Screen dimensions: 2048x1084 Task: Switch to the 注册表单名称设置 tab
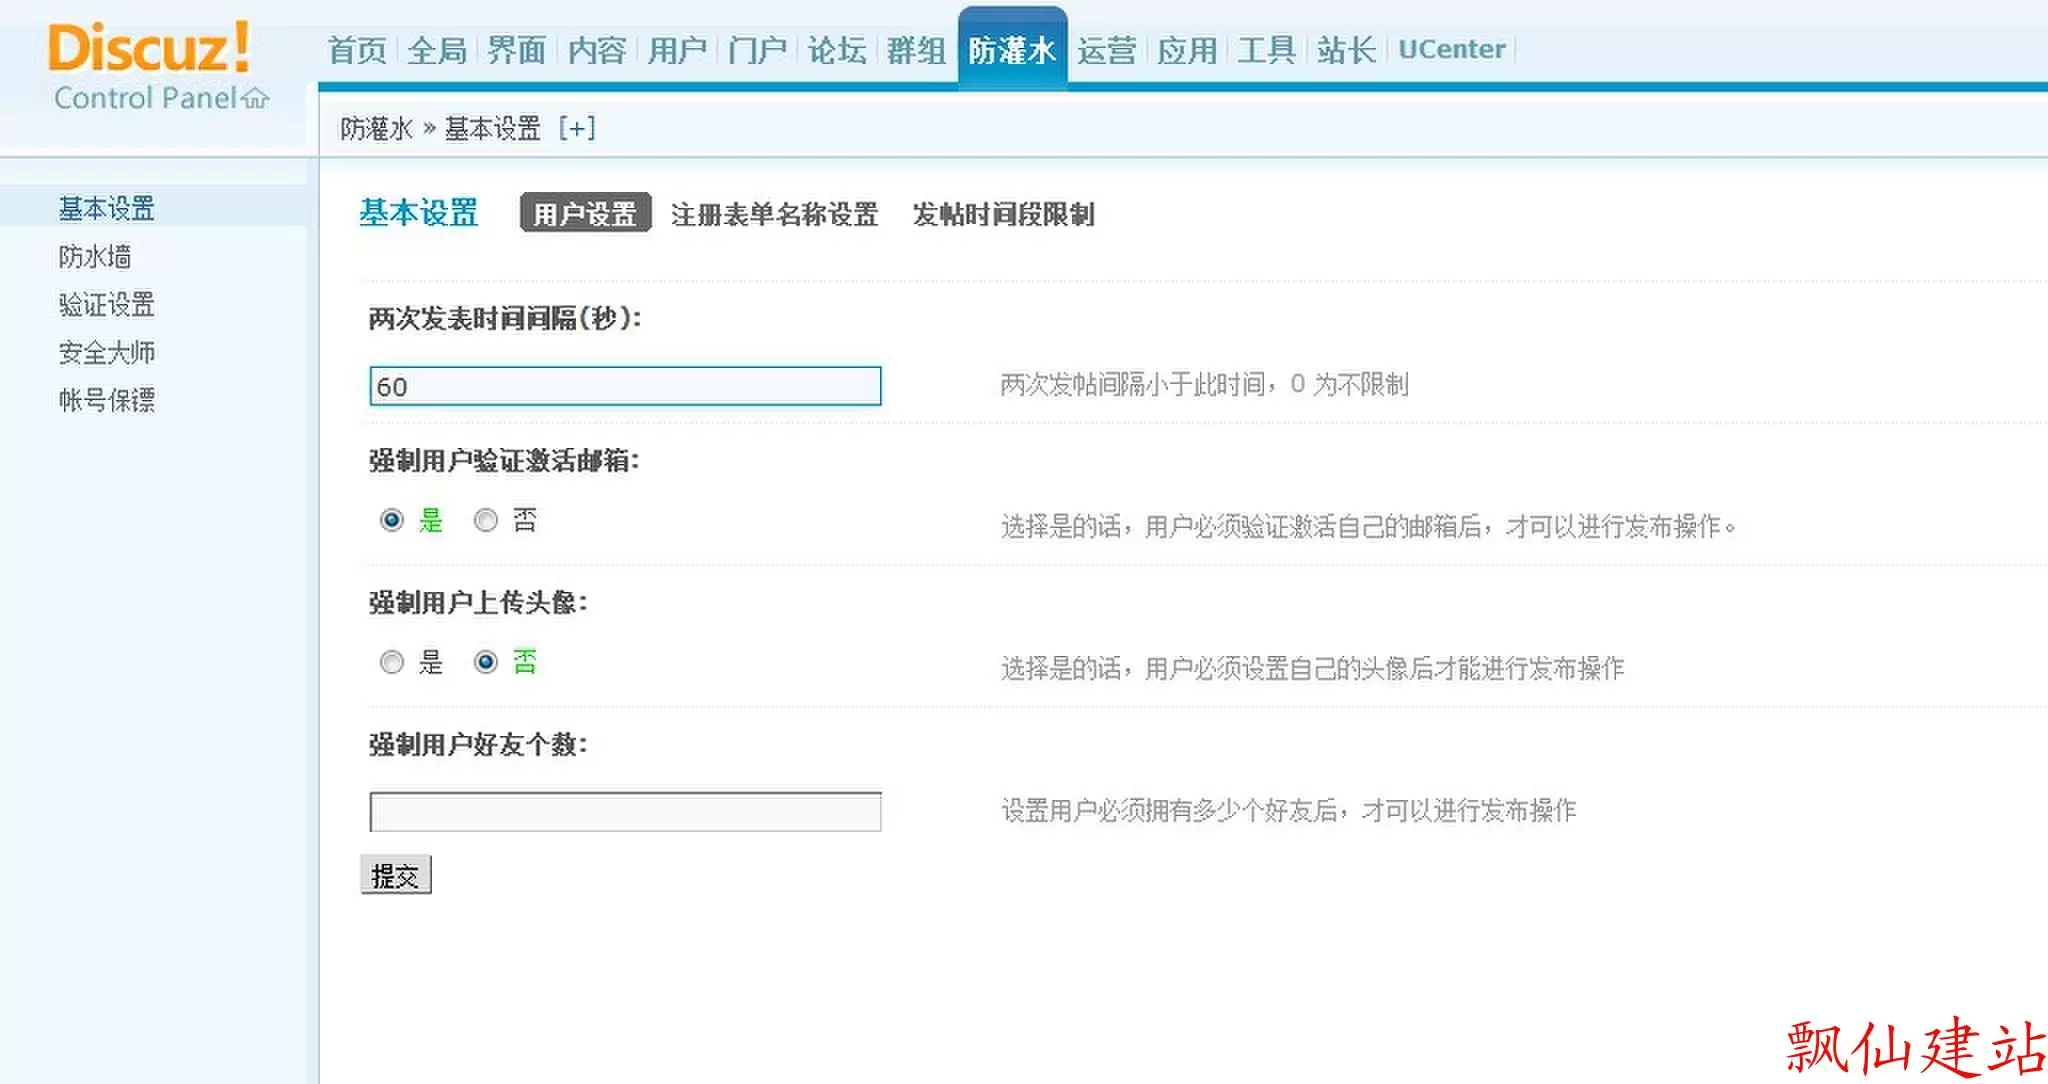pos(775,214)
